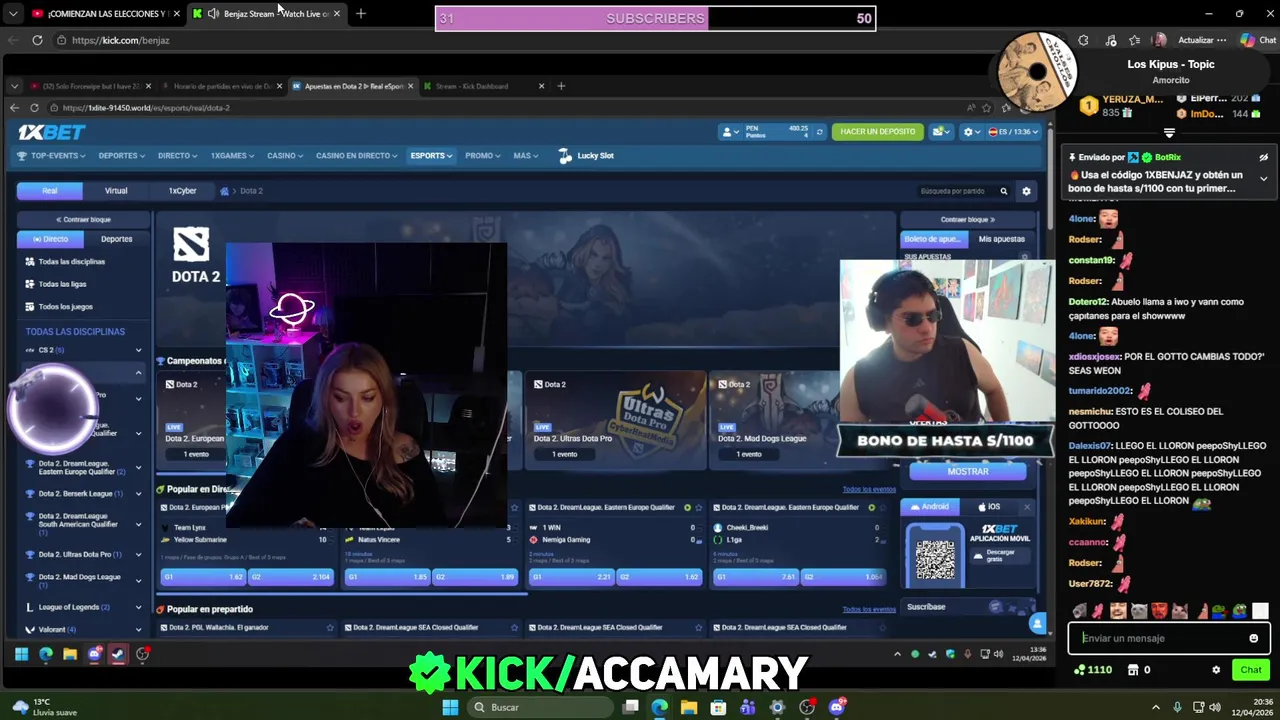Expand the pinned BotRix message chevron

click(1263, 179)
